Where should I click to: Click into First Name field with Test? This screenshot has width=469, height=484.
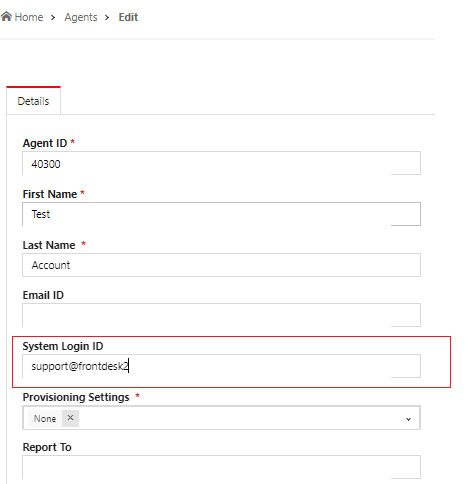(221, 214)
